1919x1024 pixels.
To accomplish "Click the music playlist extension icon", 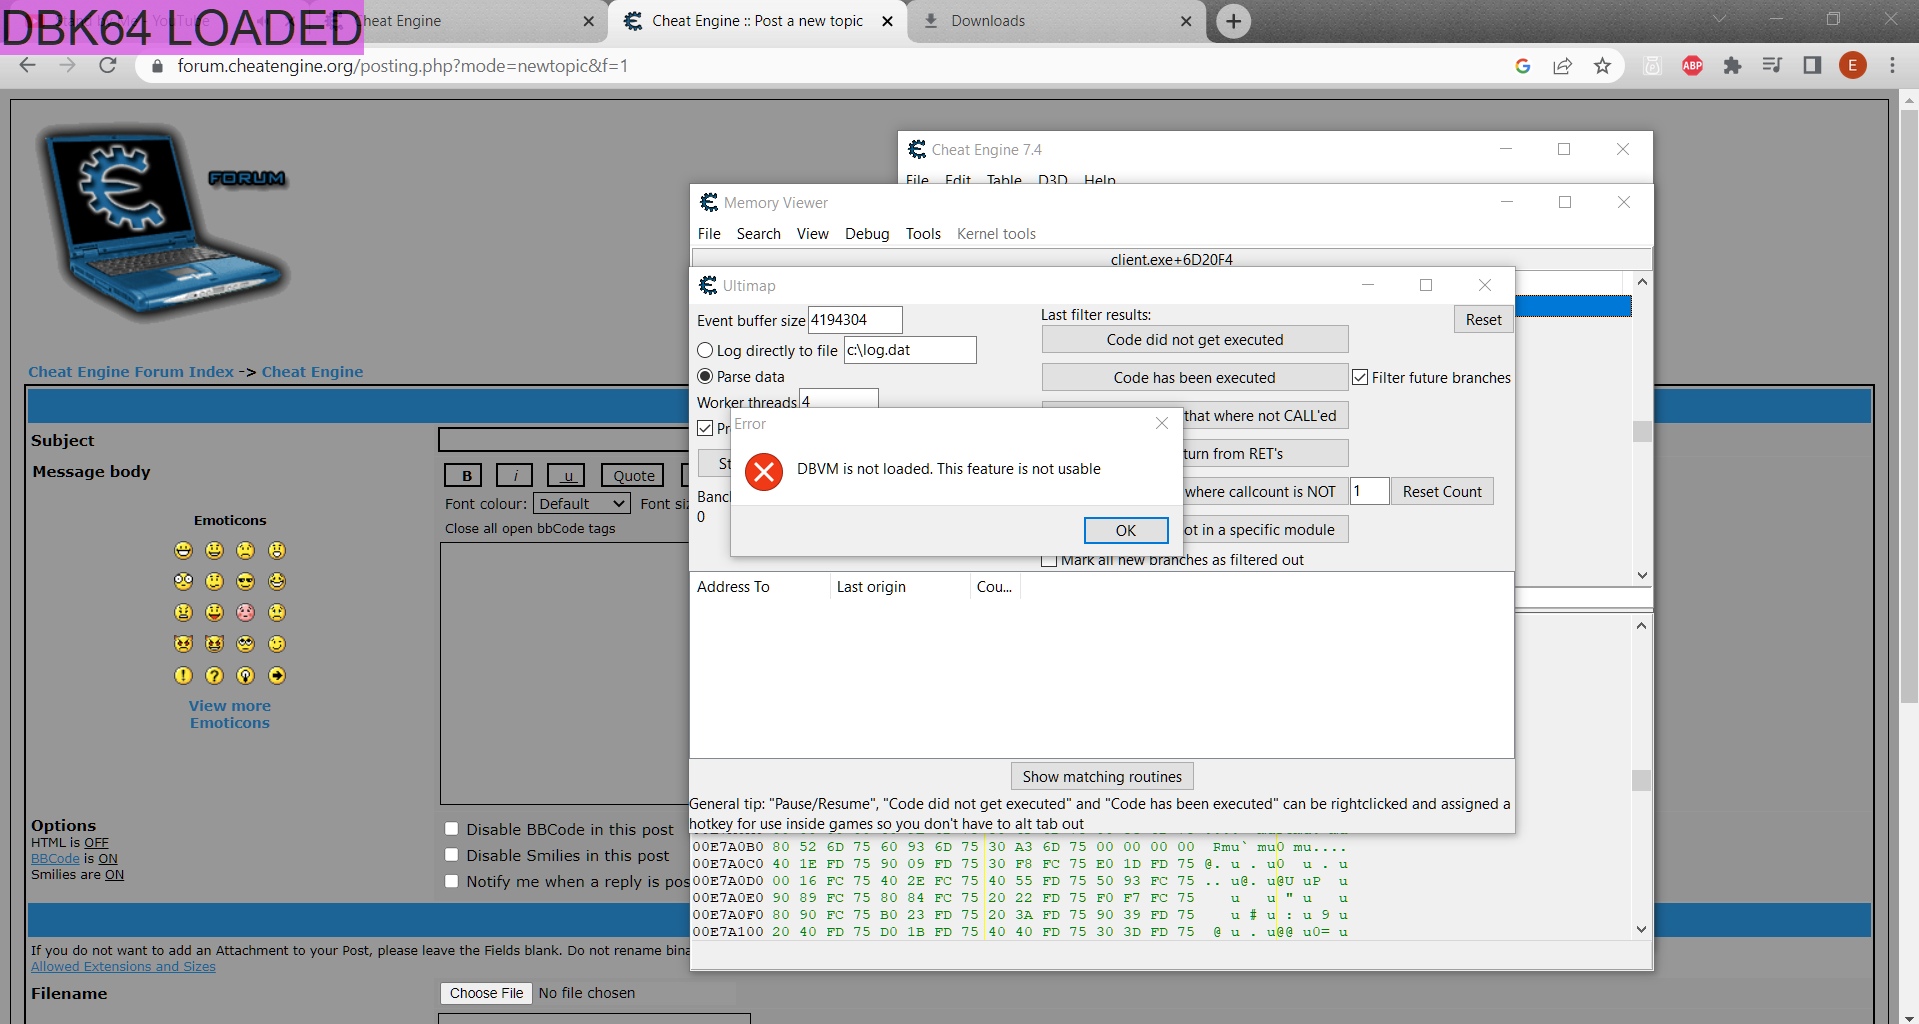I will pos(1772,65).
